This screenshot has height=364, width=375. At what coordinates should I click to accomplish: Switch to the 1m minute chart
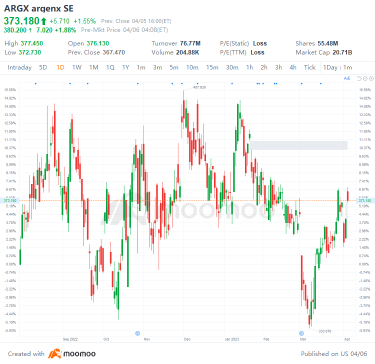[x=141, y=67]
